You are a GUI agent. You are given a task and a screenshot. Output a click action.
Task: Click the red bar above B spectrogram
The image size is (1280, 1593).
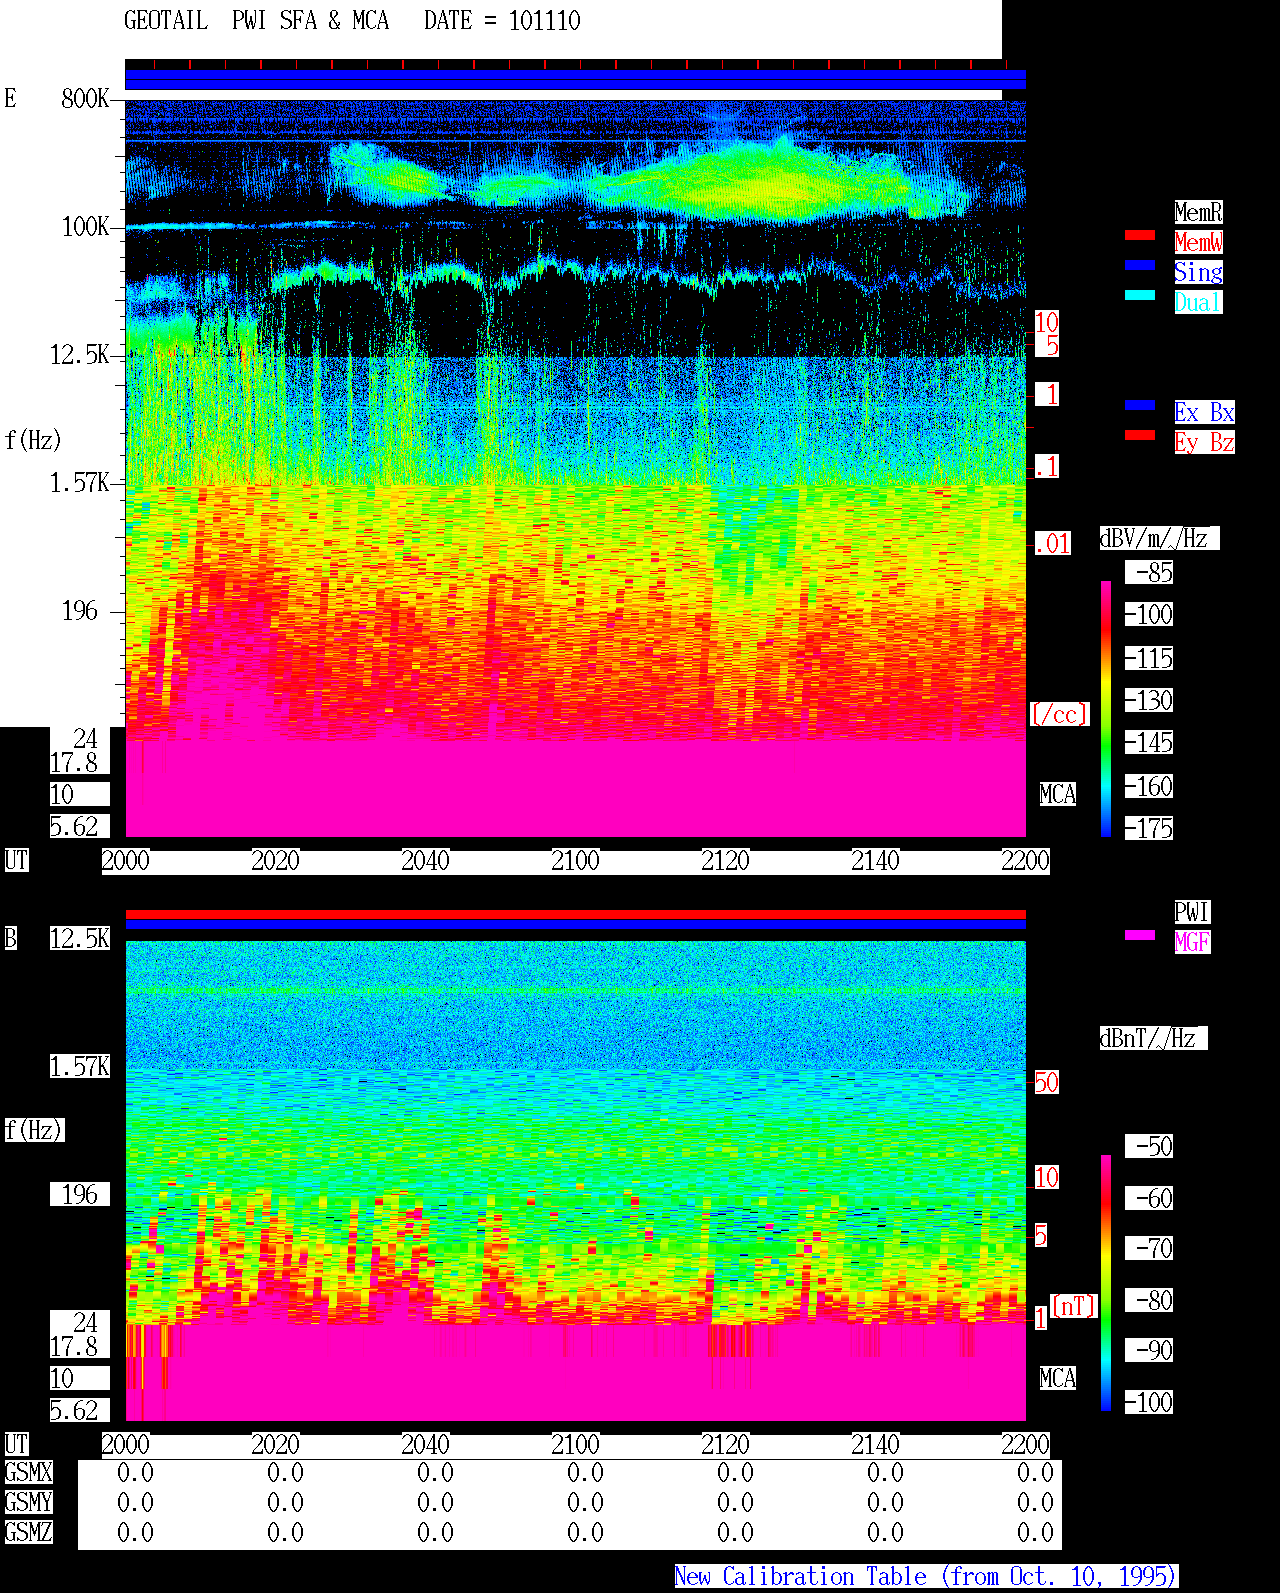[575, 914]
